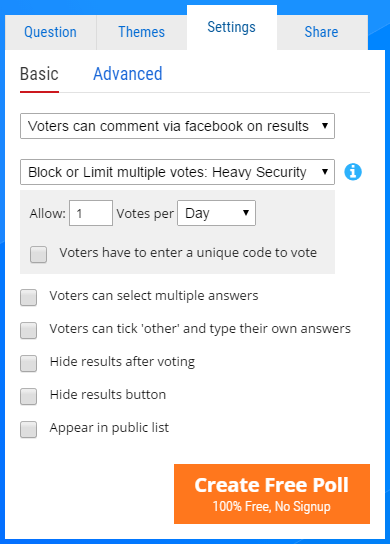Open the Themes tab
The image size is (390, 544).
pos(142,32)
